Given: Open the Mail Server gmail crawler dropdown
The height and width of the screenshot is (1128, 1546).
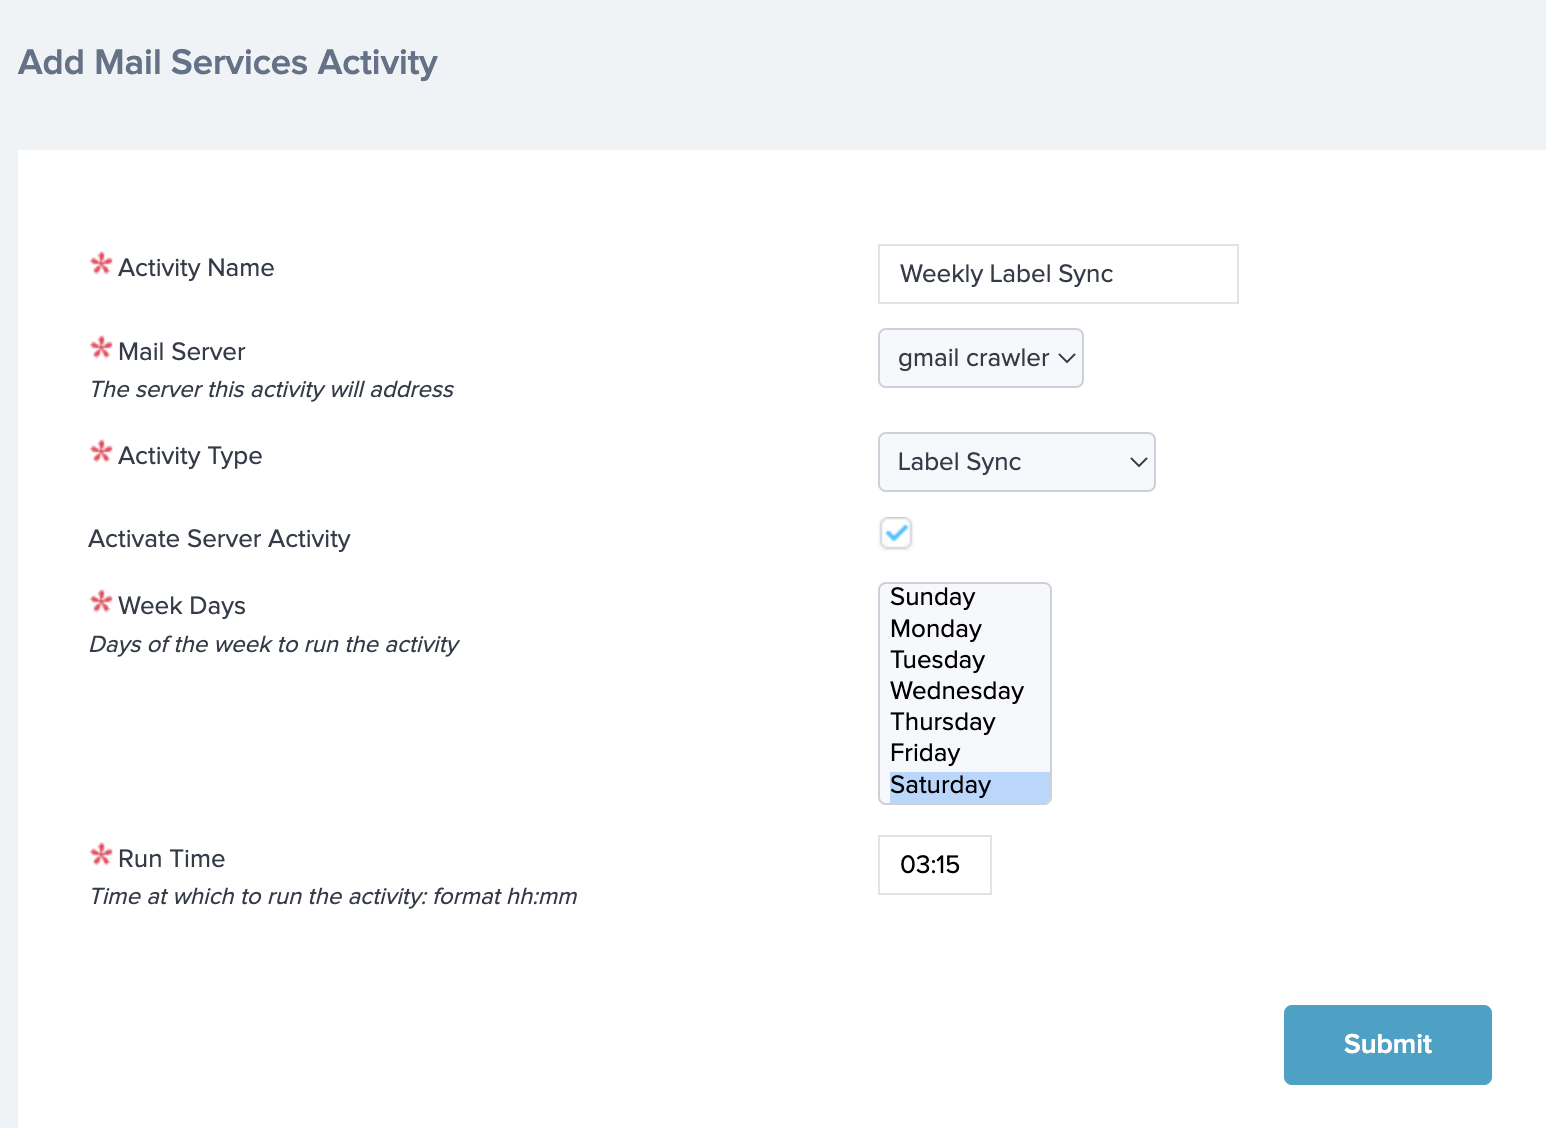Looking at the screenshot, I should tap(981, 358).
